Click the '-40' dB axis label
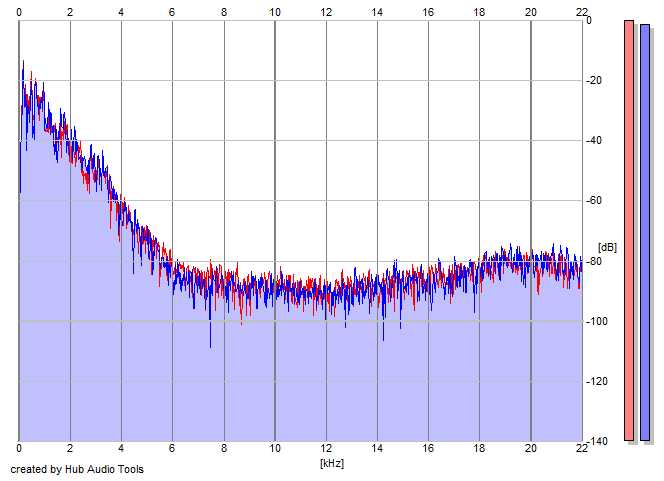Screen dimensions: 664x481 click(x=594, y=141)
